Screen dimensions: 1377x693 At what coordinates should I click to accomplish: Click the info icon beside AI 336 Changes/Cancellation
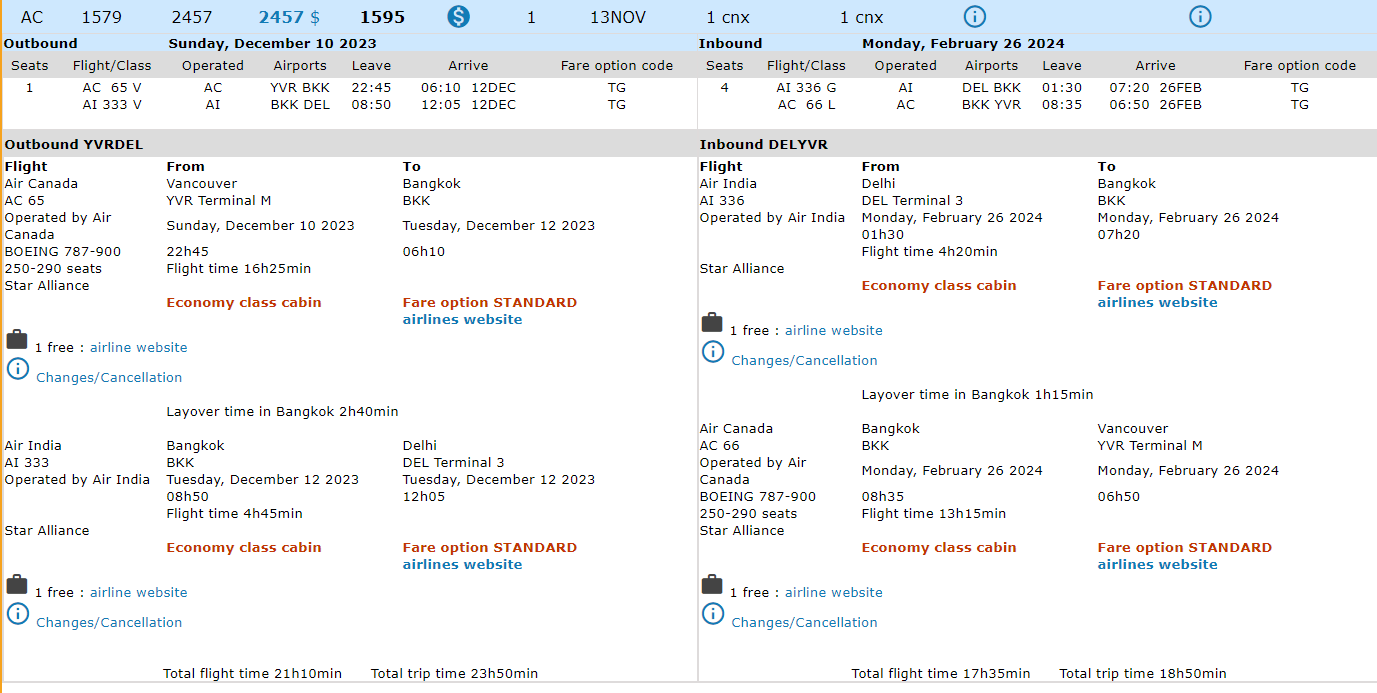tap(713, 352)
